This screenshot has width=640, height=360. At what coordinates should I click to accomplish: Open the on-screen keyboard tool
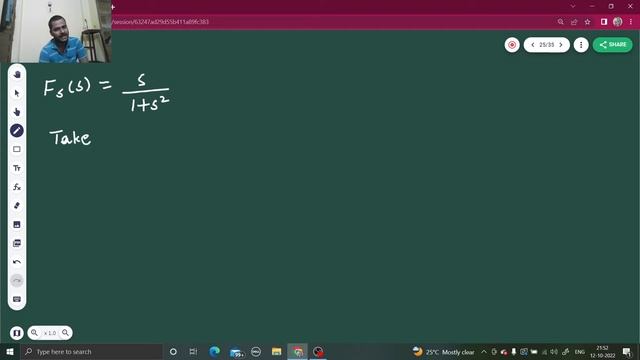coord(17,299)
